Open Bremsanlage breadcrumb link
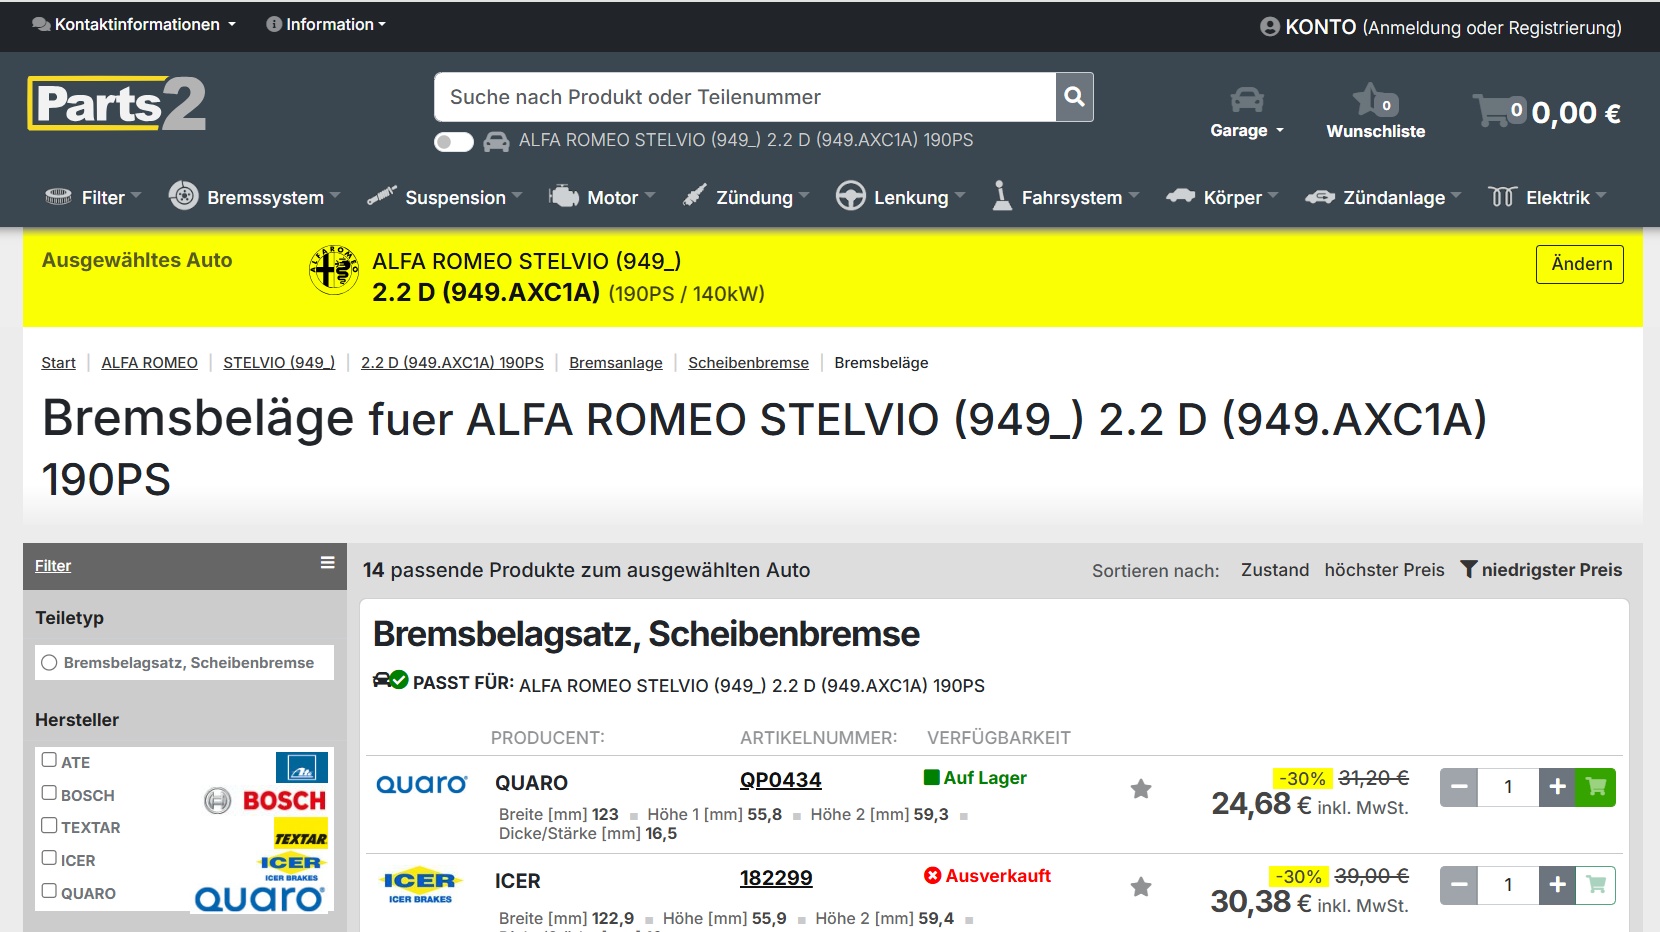This screenshot has width=1660, height=932. (x=616, y=363)
